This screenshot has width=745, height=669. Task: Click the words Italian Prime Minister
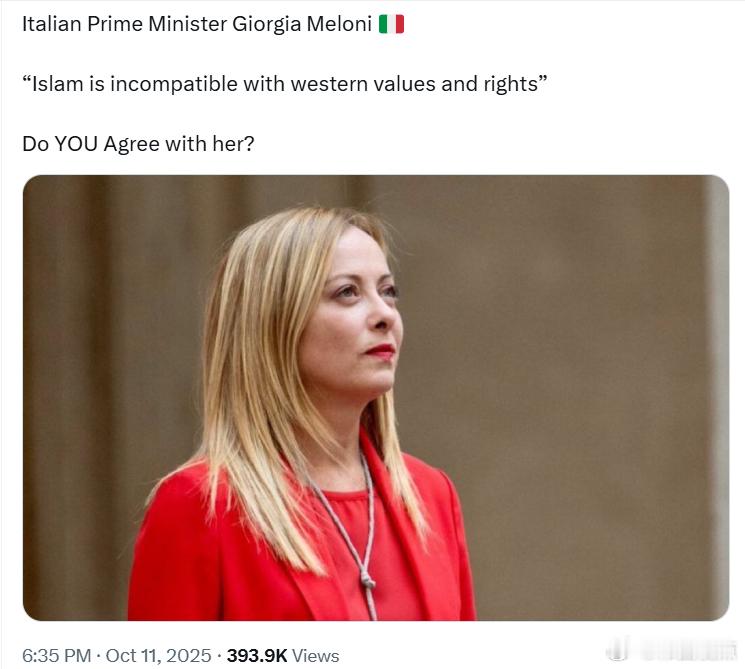coord(125,24)
